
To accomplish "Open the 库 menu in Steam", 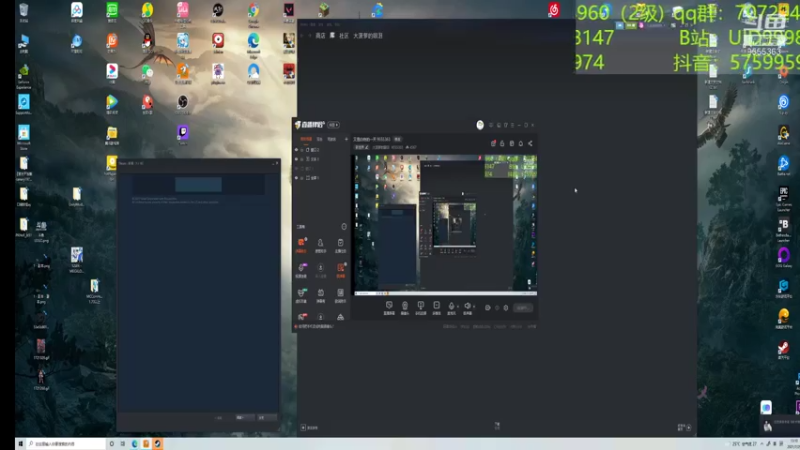I will tap(332, 36).
